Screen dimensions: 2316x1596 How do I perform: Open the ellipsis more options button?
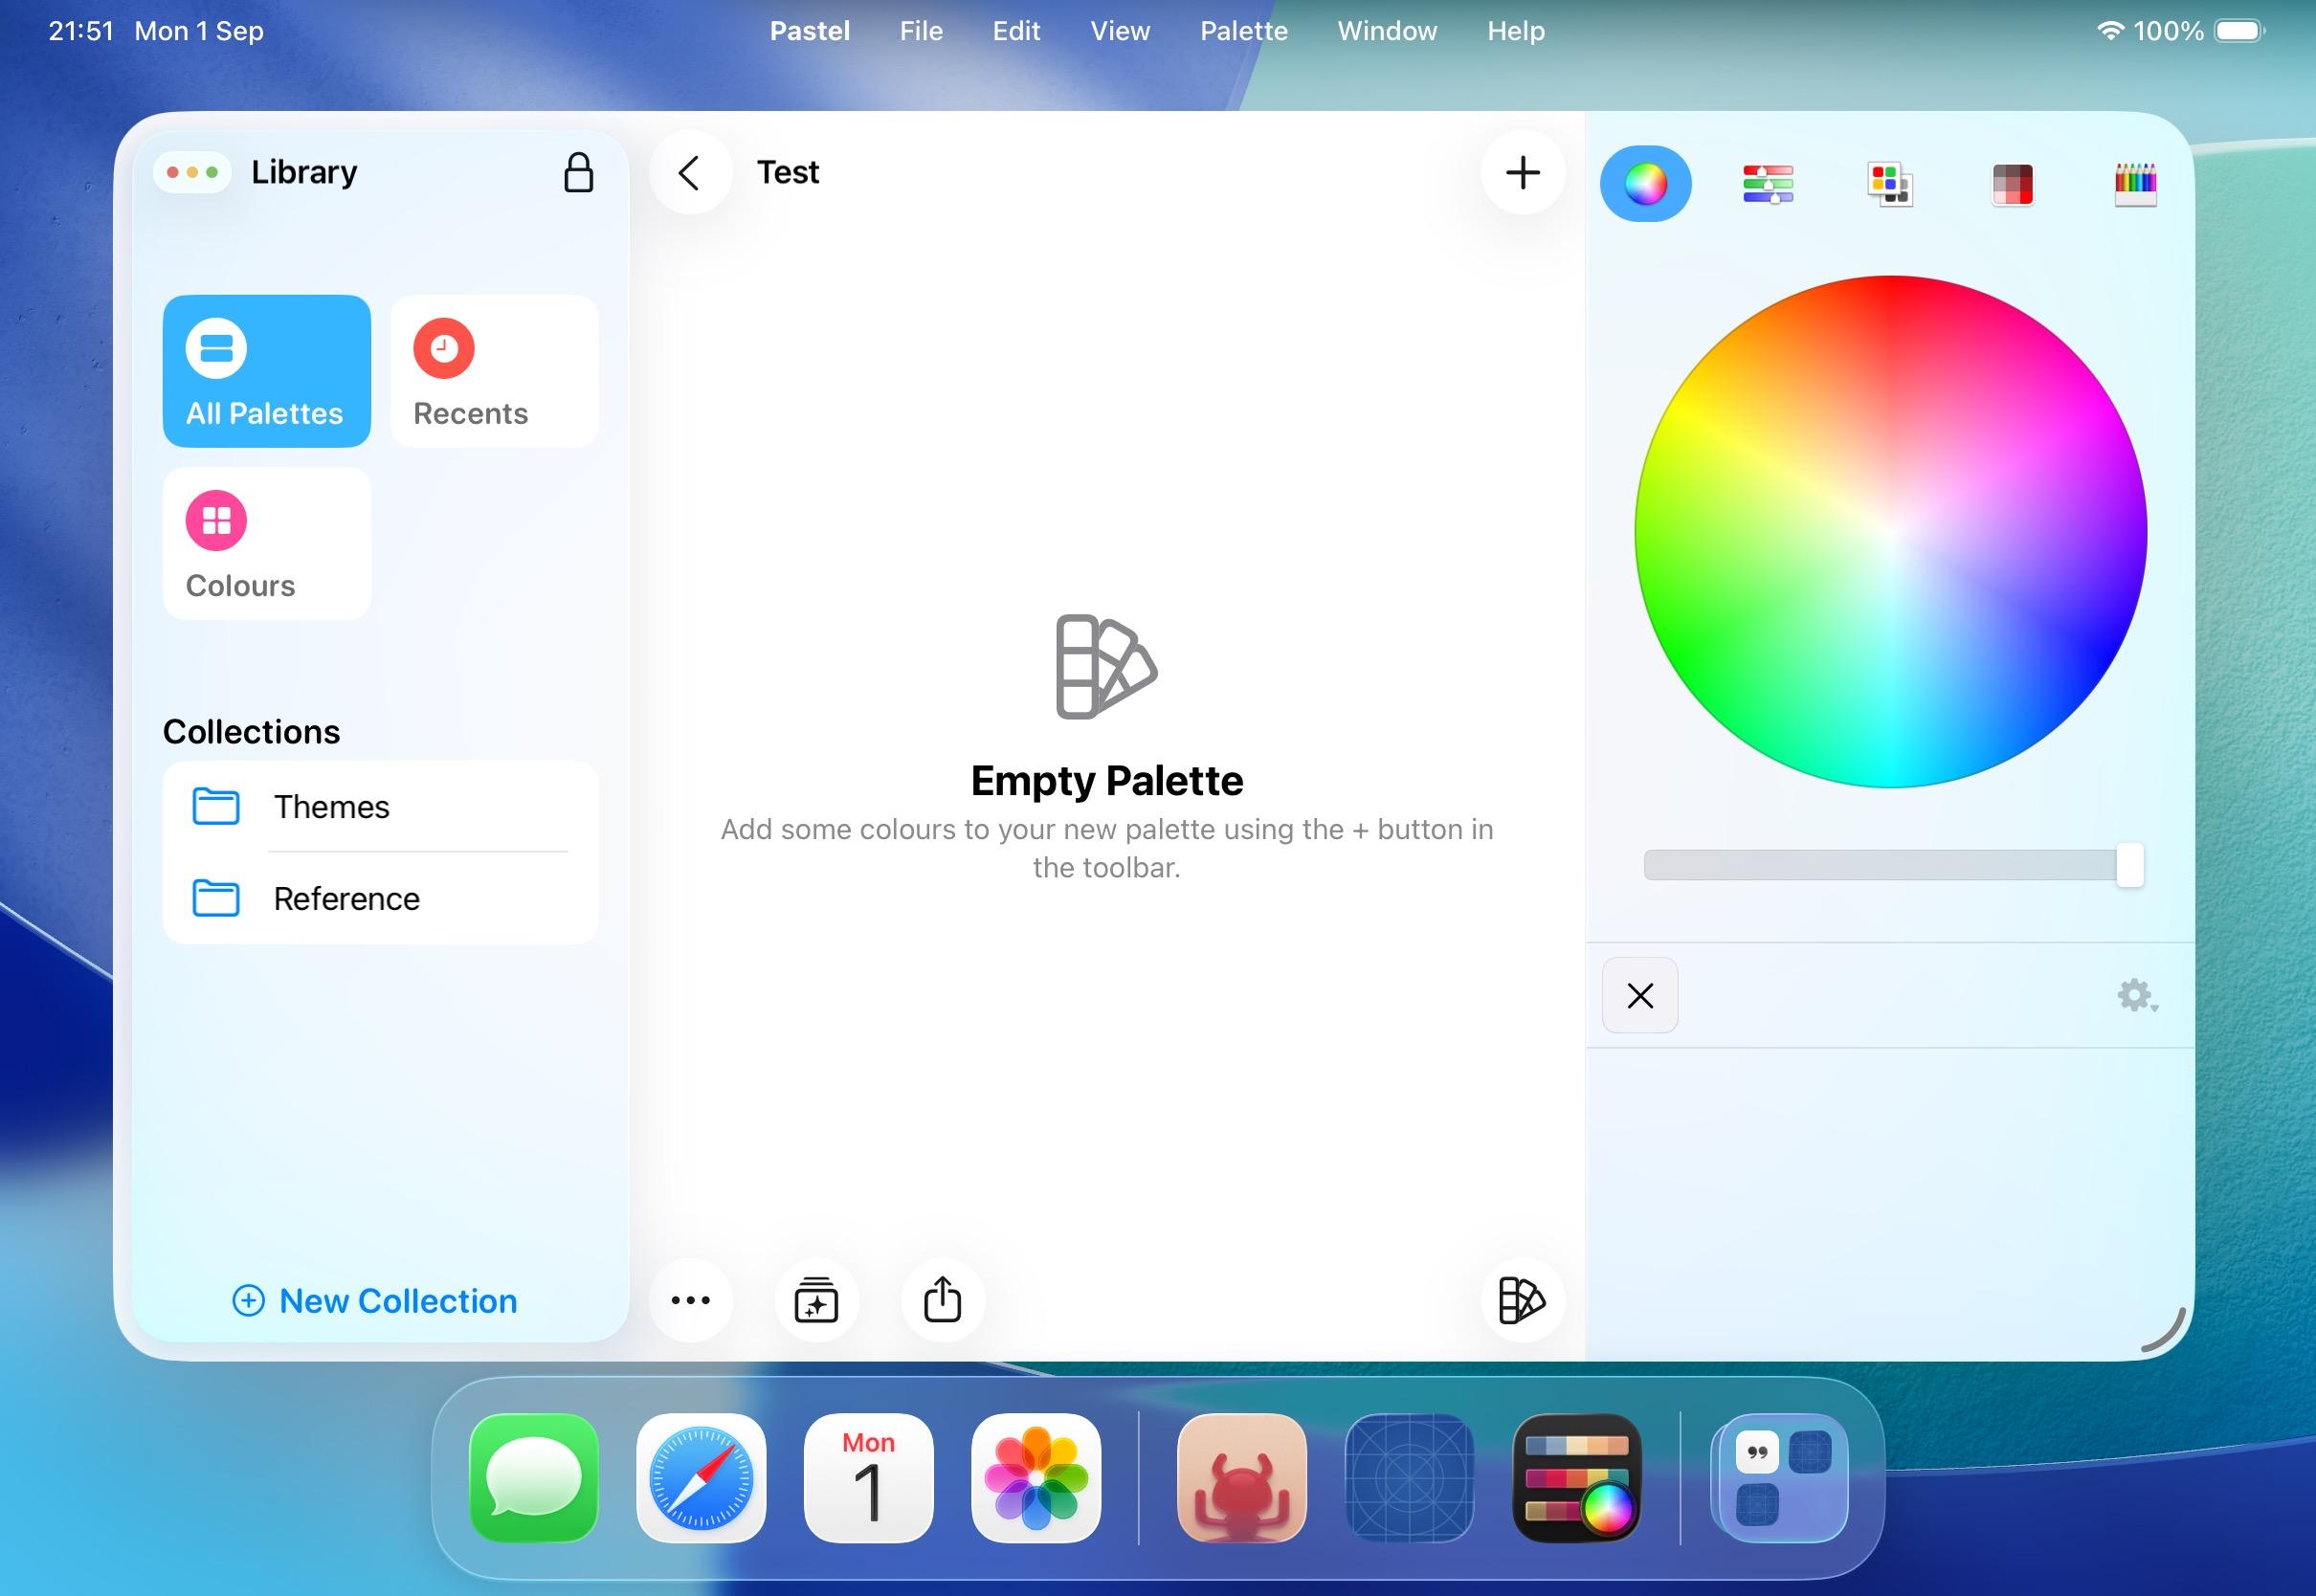[x=690, y=1300]
